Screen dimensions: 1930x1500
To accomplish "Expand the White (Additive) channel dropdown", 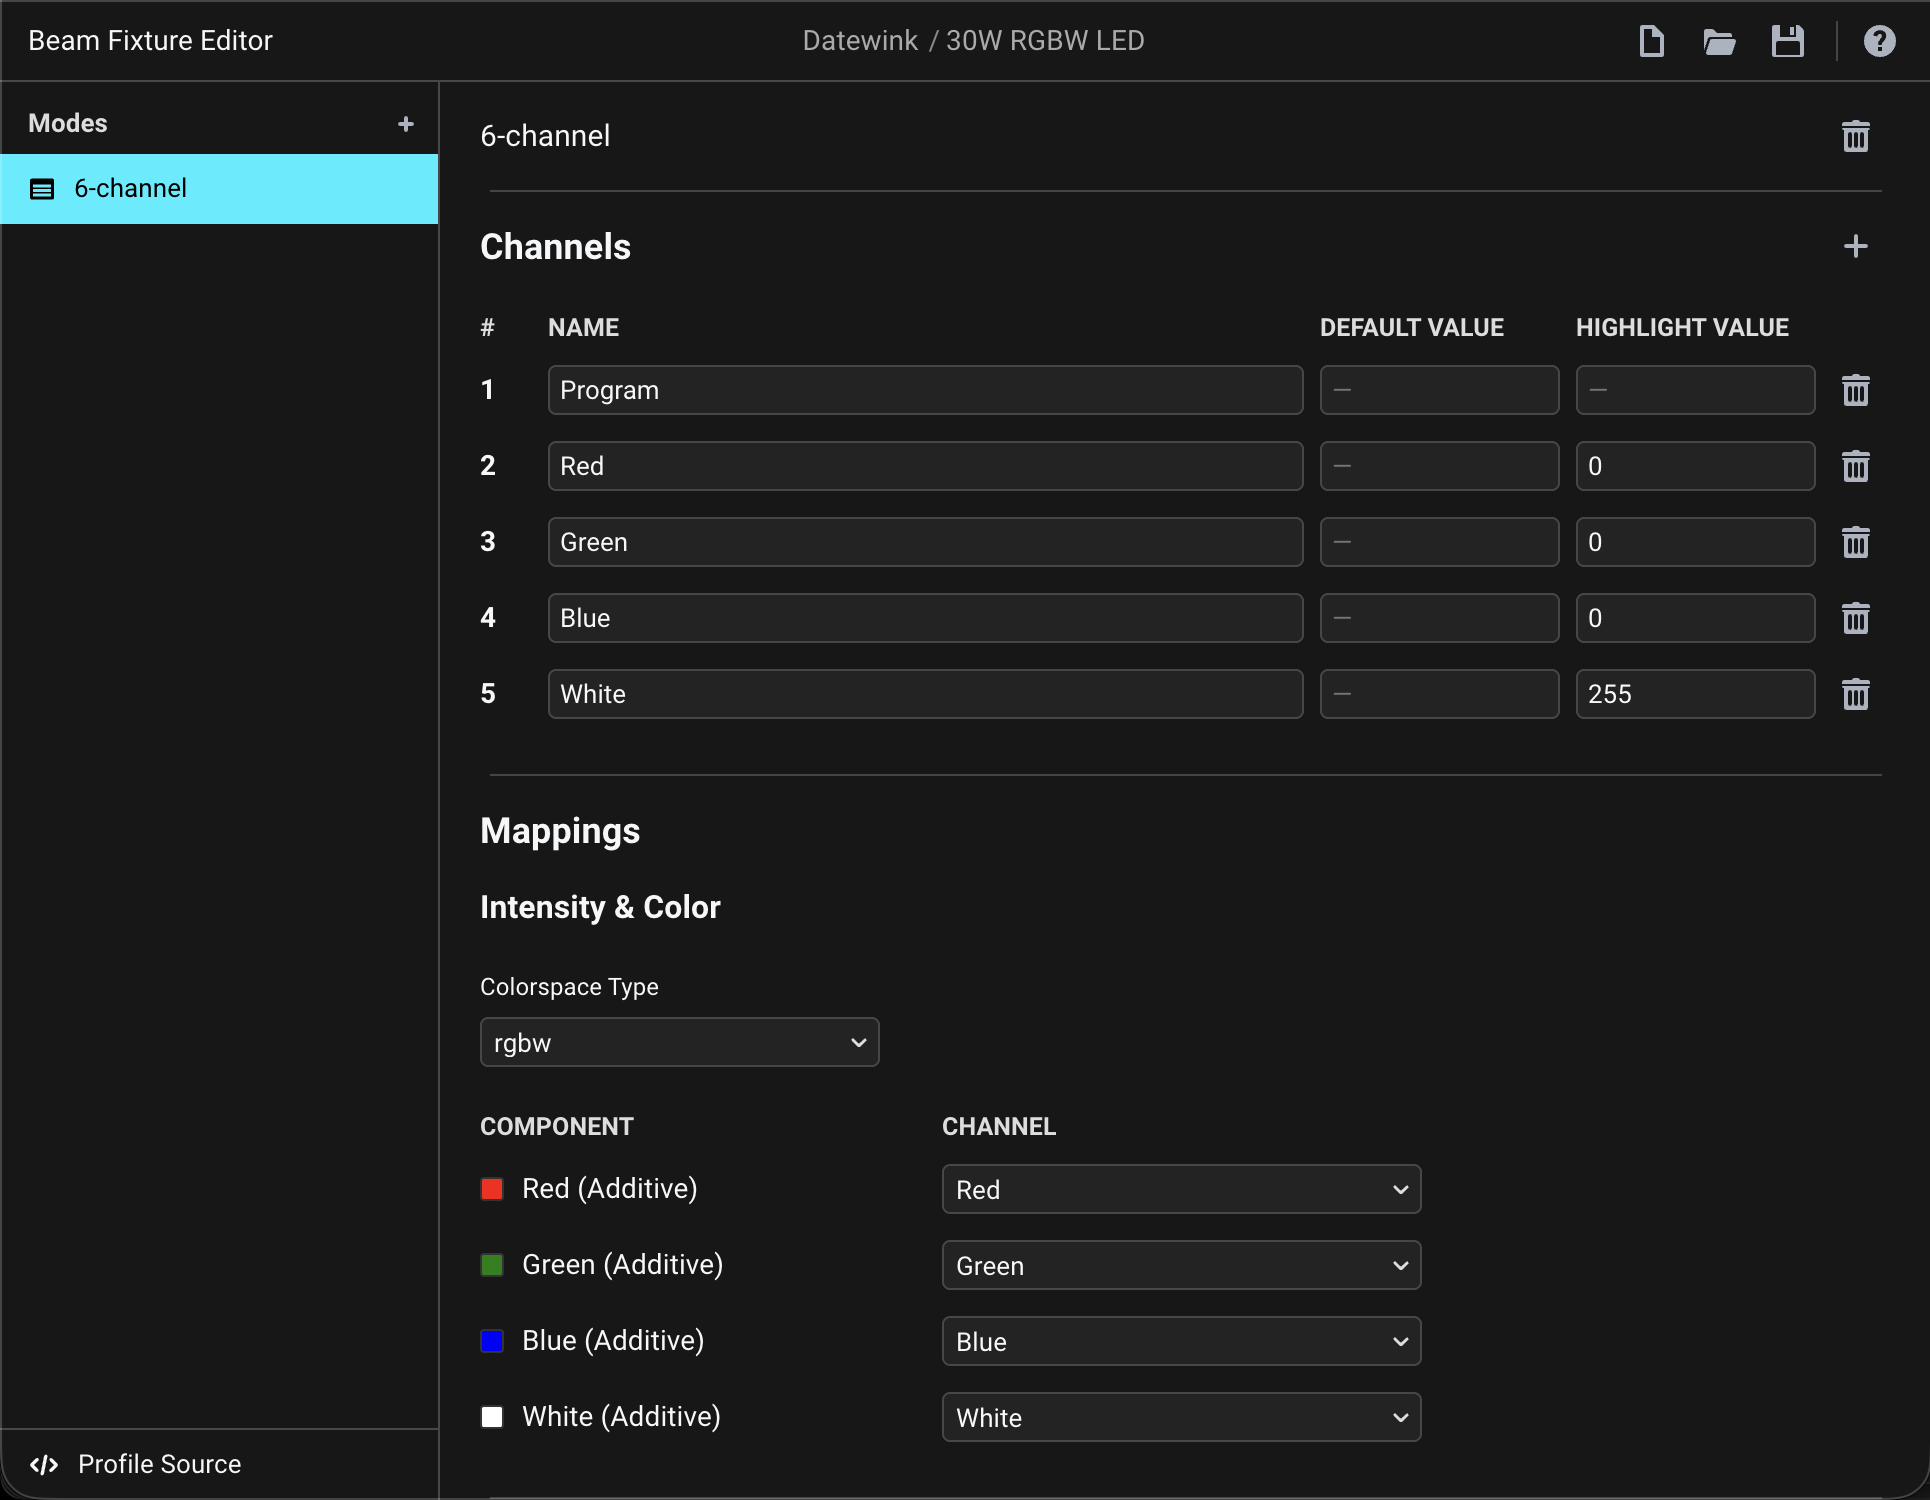I will (x=1180, y=1417).
